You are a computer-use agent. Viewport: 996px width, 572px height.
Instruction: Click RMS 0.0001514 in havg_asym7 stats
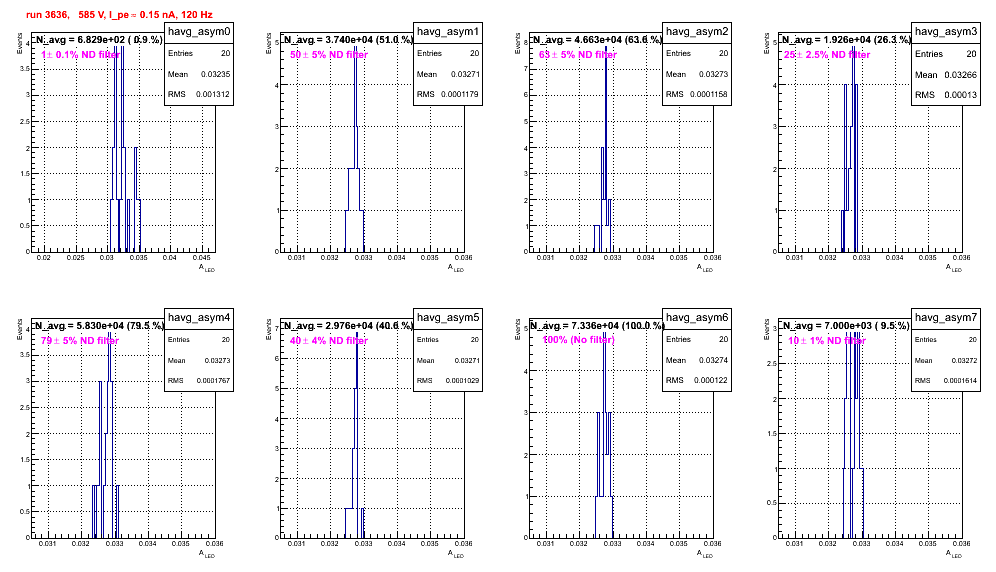point(946,380)
